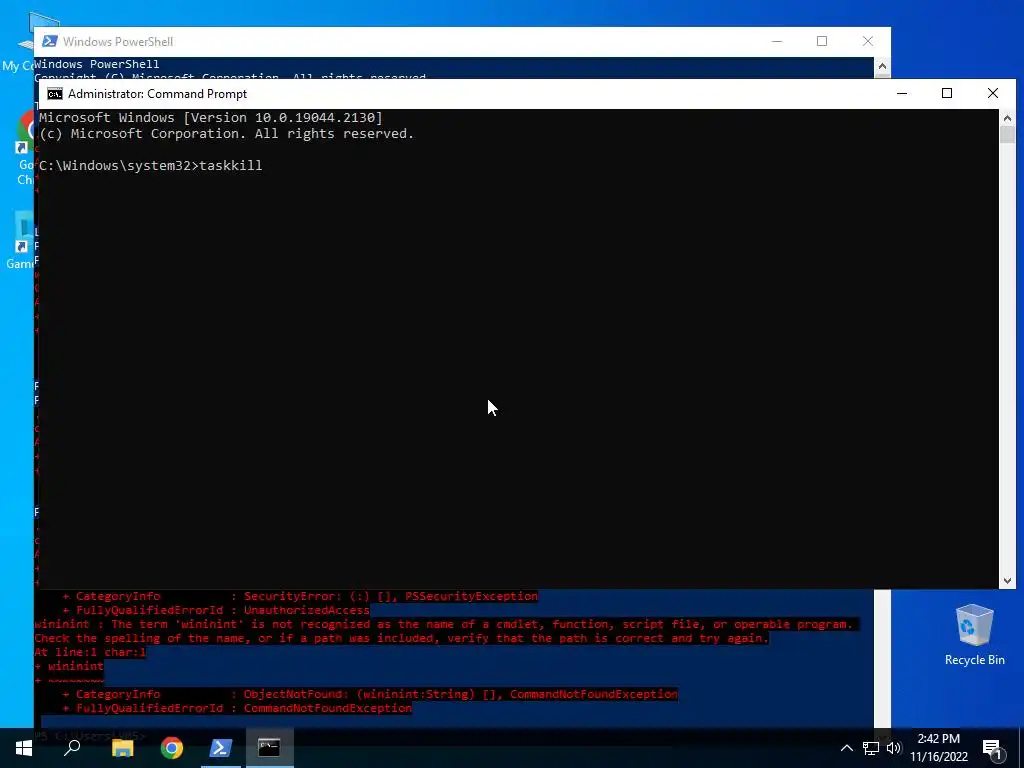Click 'Microsoft Windows [Version 10.0.19044.2130]' line
Screen dimensions: 1024x768
coord(210,118)
